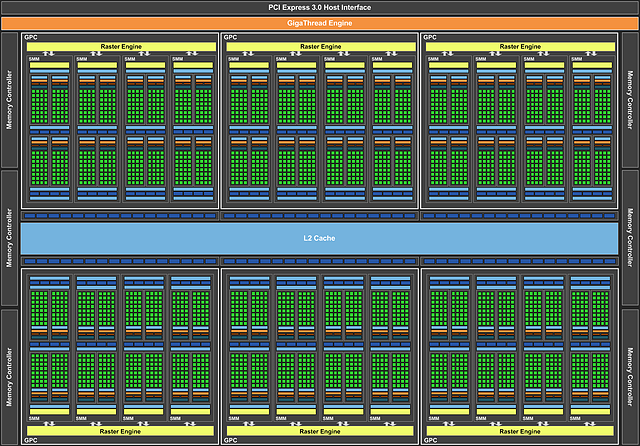Click the GPC label of the lower-middle cluster
This screenshot has height=446, width=640.
point(230,440)
